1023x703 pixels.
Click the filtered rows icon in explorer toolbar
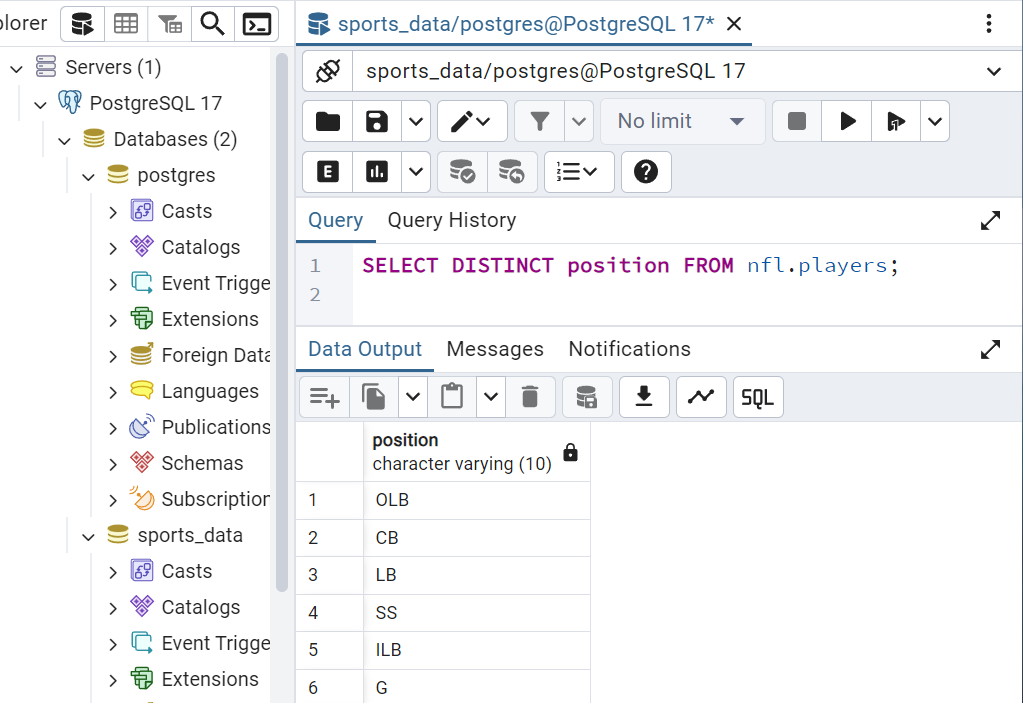click(x=170, y=24)
